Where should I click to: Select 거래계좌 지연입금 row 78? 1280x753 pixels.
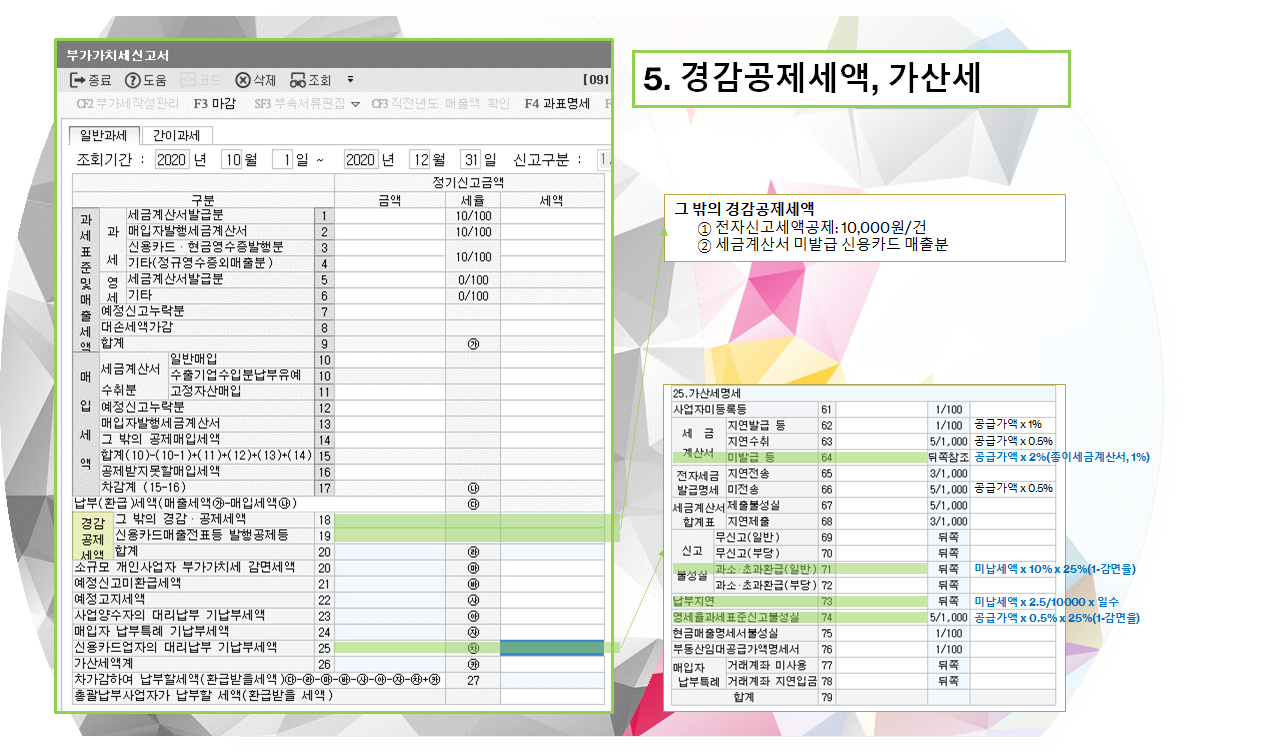(771, 681)
